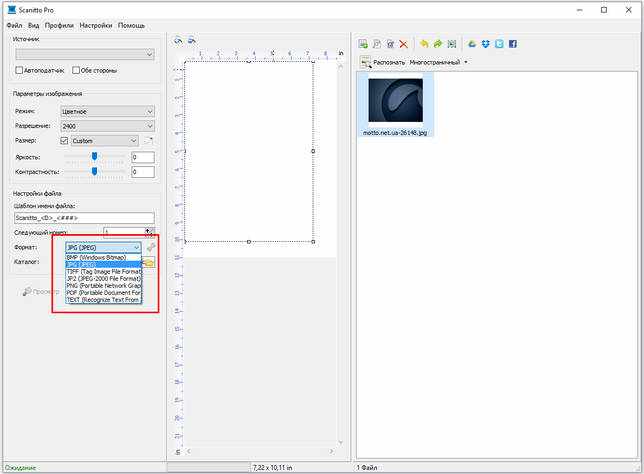This screenshot has width=644, height=474.
Task: Click the preview horizontal scrollbar
Action: 260,451
